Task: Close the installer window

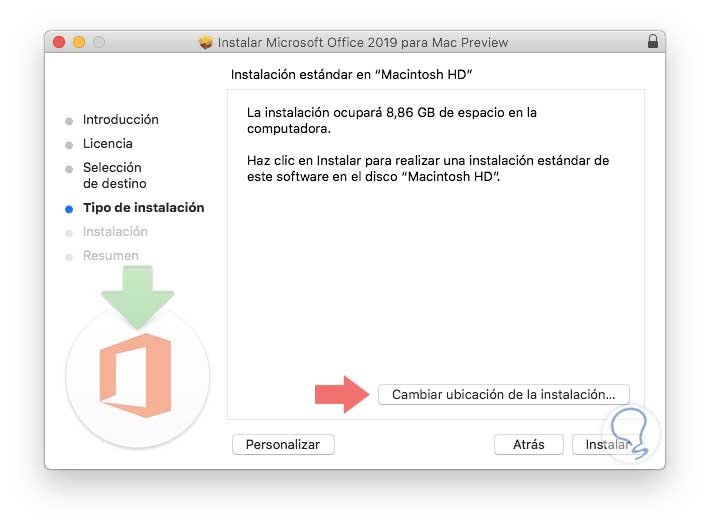Action: (59, 42)
